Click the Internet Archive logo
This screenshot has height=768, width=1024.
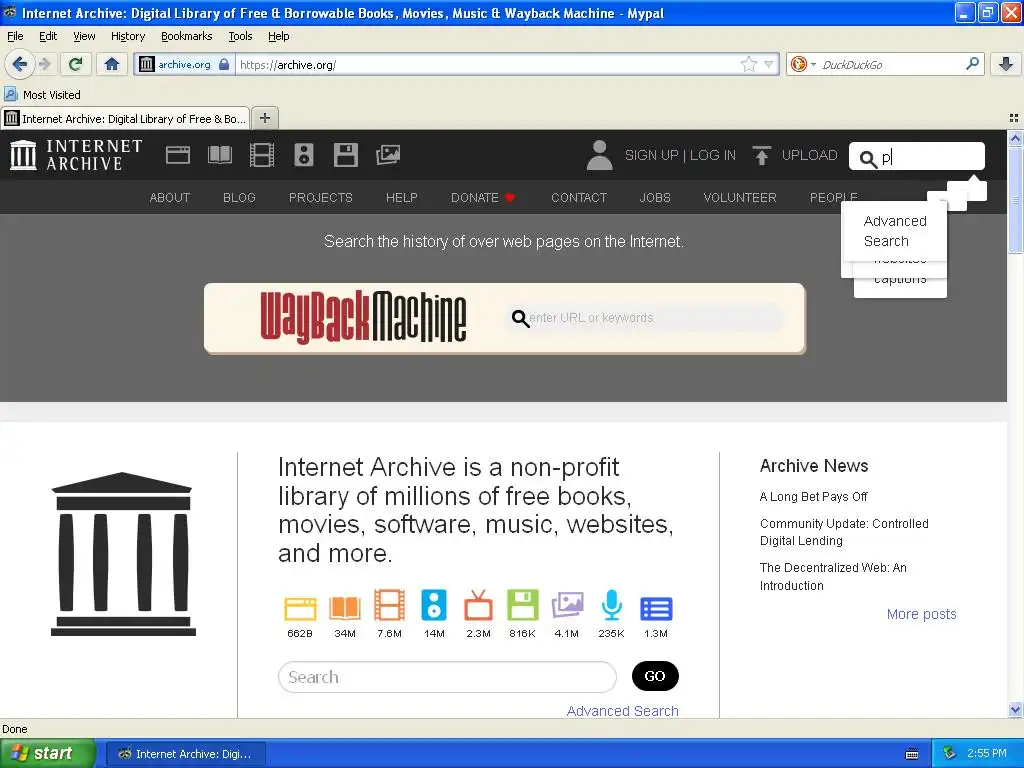(76, 155)
